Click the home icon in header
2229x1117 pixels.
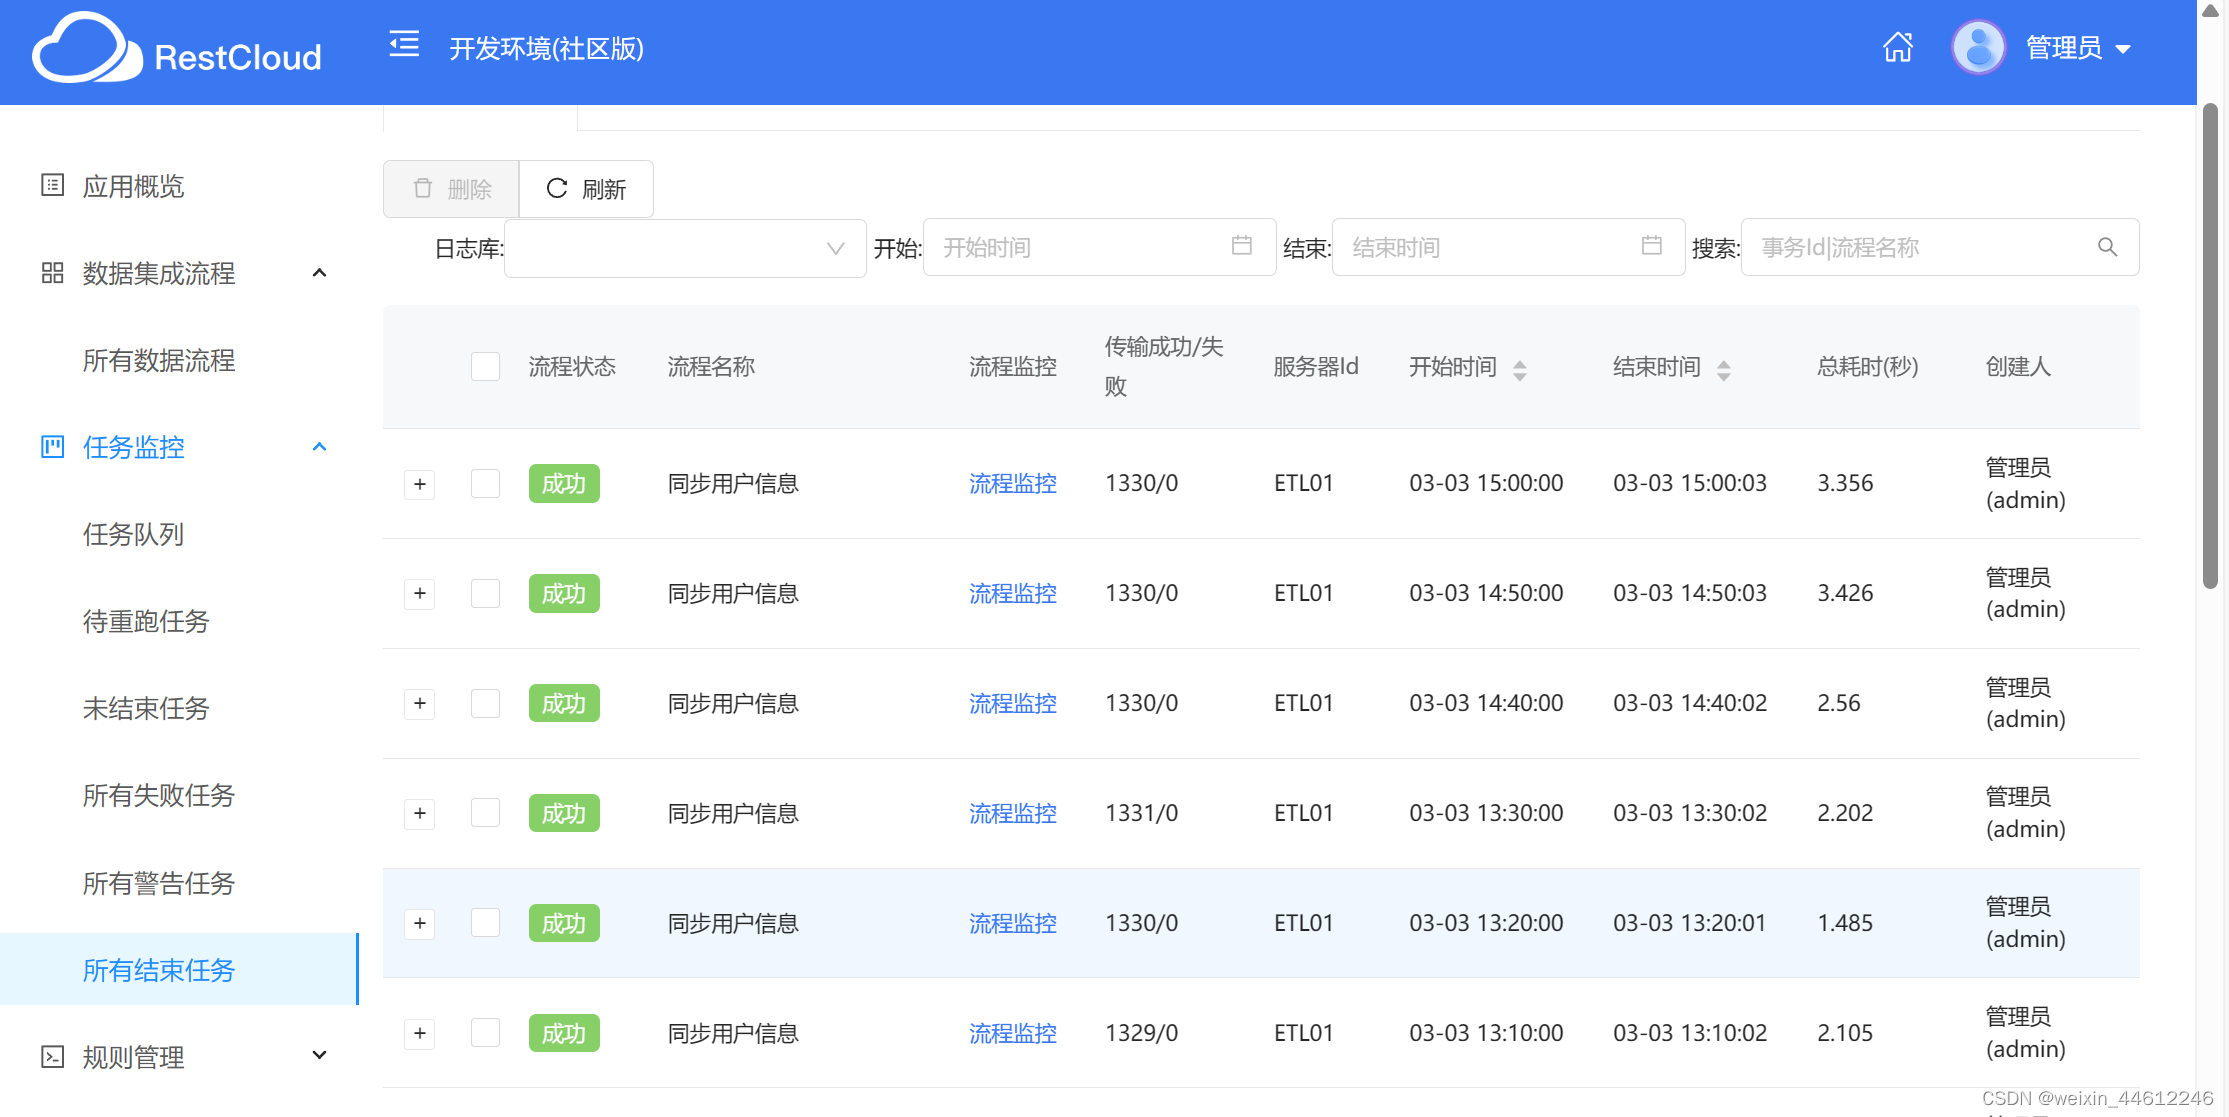1897,47
